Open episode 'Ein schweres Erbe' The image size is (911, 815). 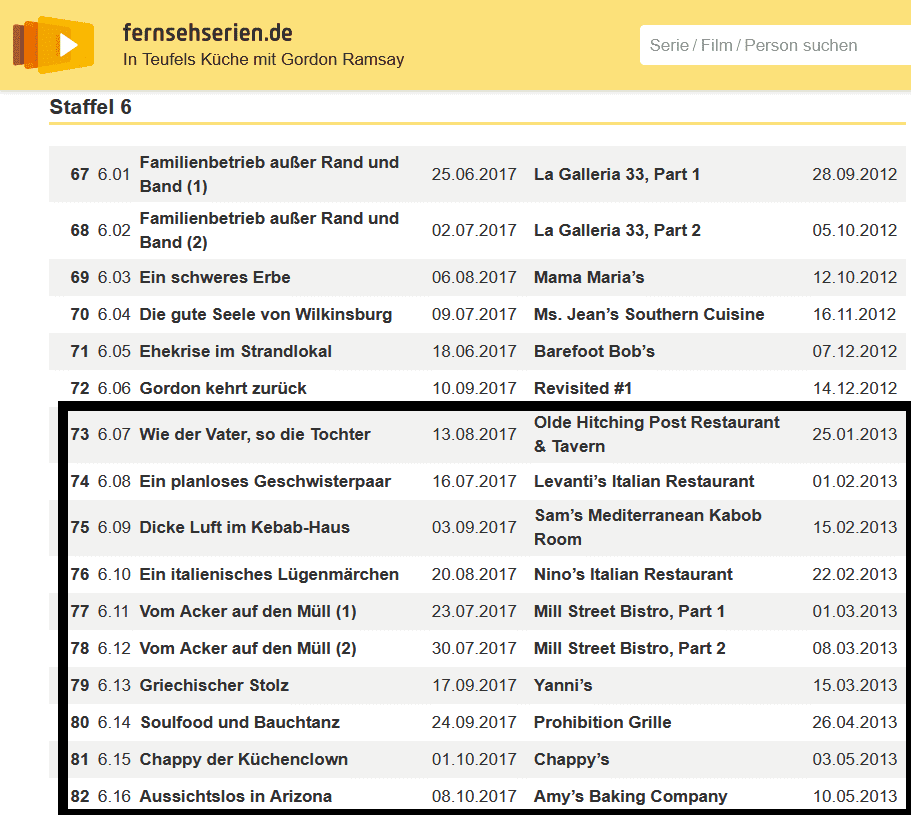click(215, 277)
